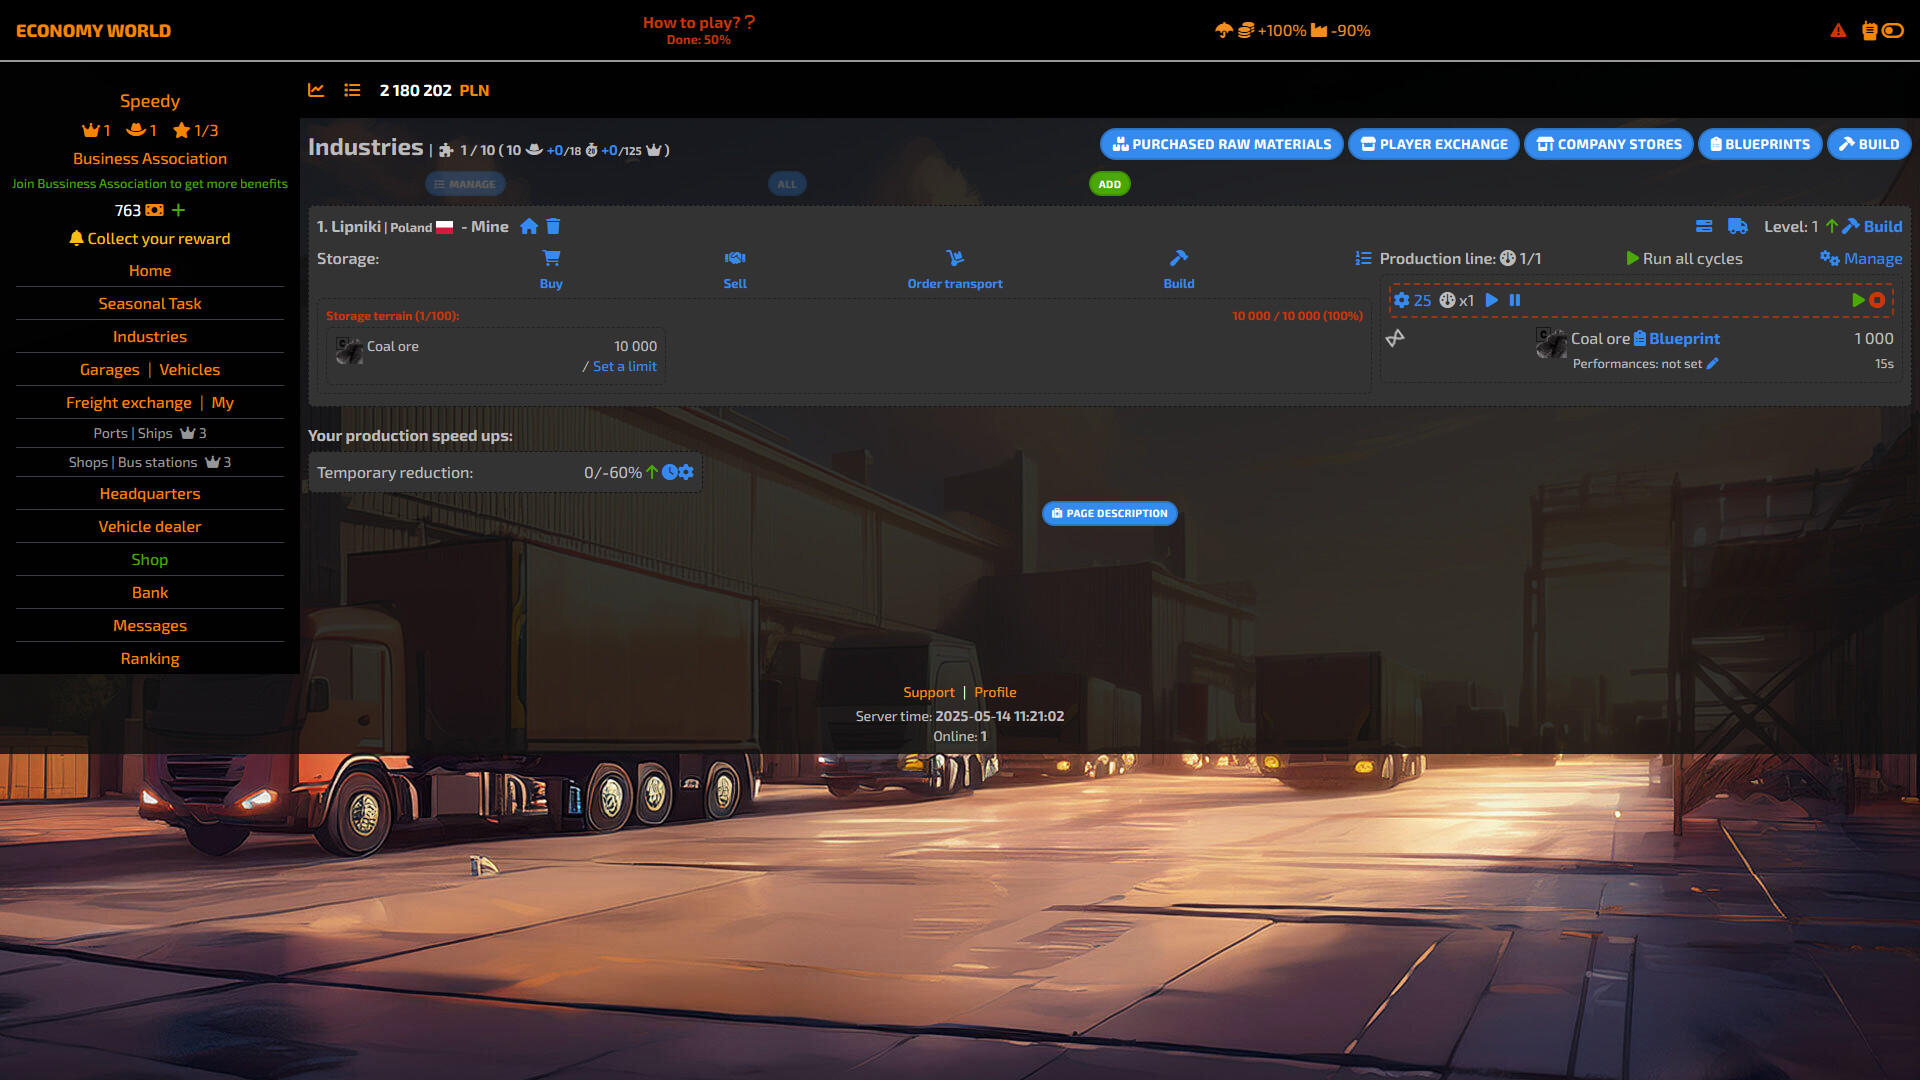Click the home icon next to Lipniki mine
The width and height of the screenshot is (1920, 1080).
(529, 227)
